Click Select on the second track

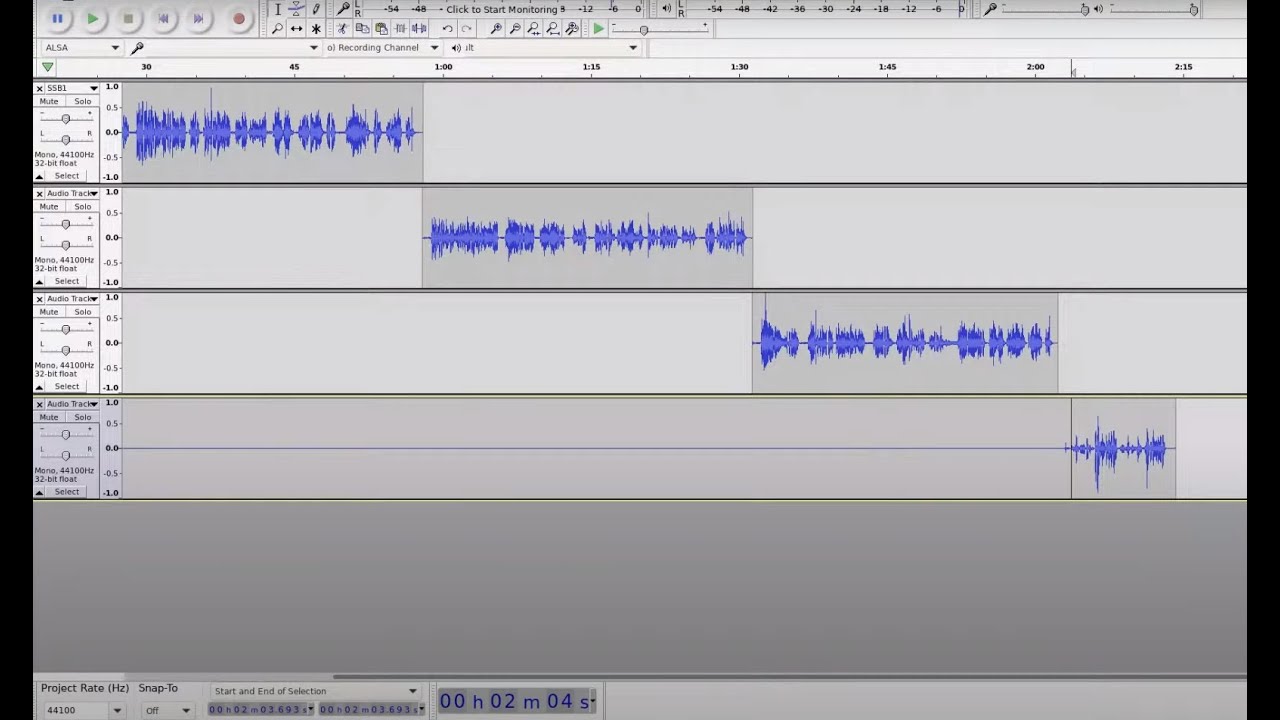coord(67,281)
